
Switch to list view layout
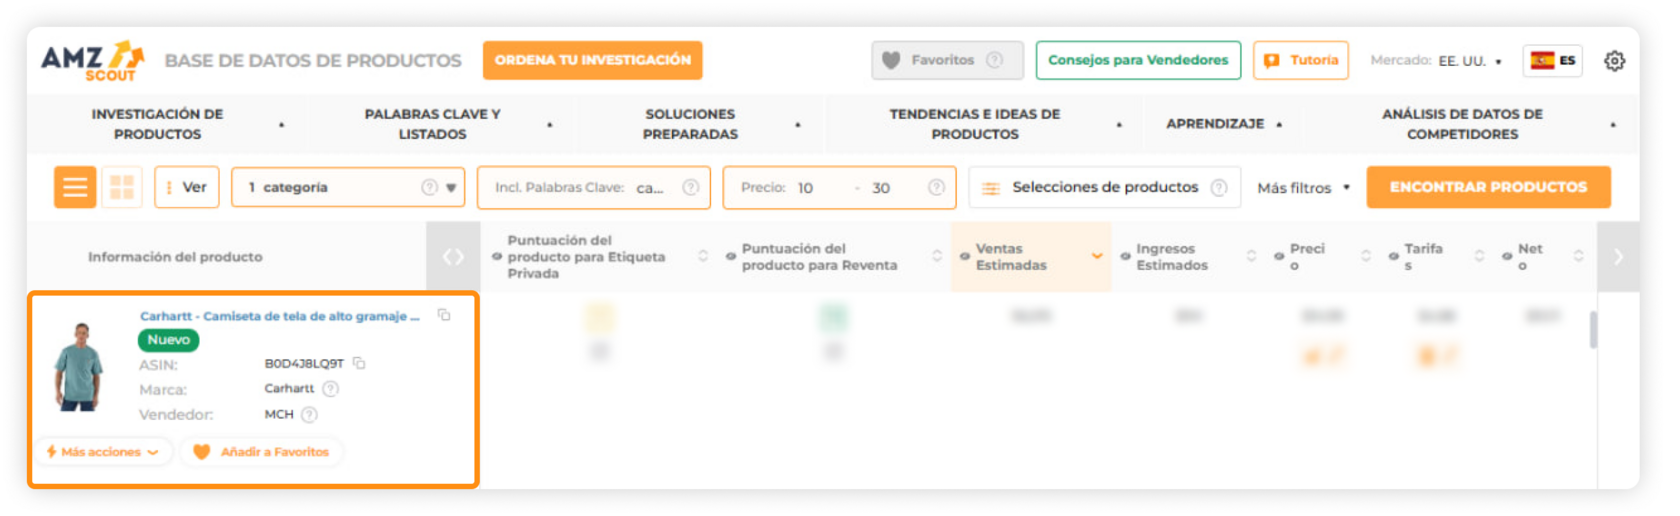click(75, 187)
